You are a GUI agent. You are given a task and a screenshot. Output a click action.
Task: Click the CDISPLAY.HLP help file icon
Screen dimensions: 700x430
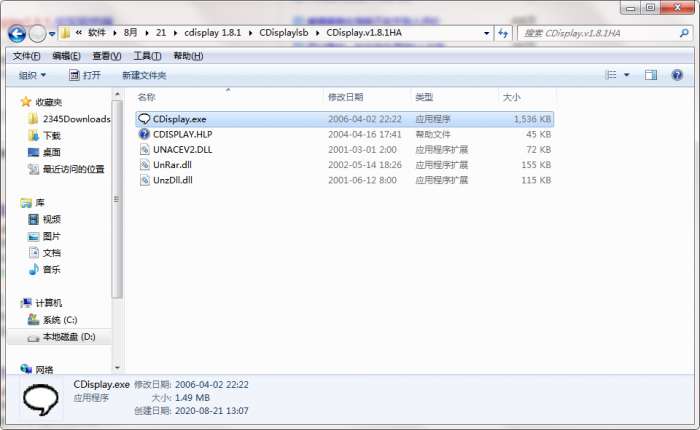[144, 134]
